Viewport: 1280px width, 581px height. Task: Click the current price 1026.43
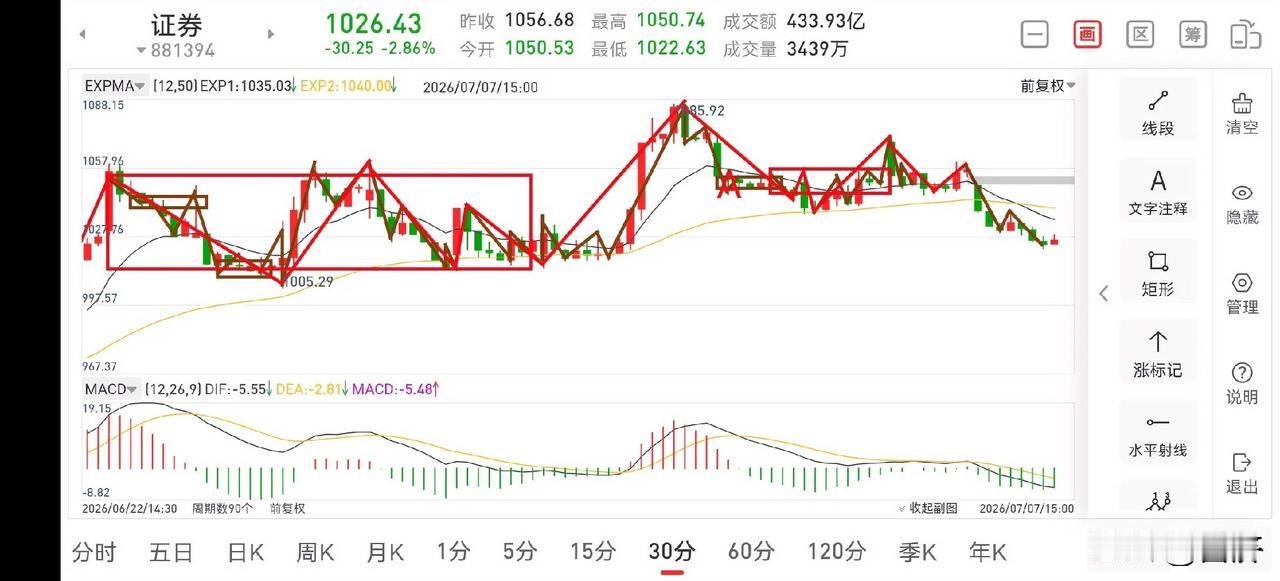[x=374, y=23]
